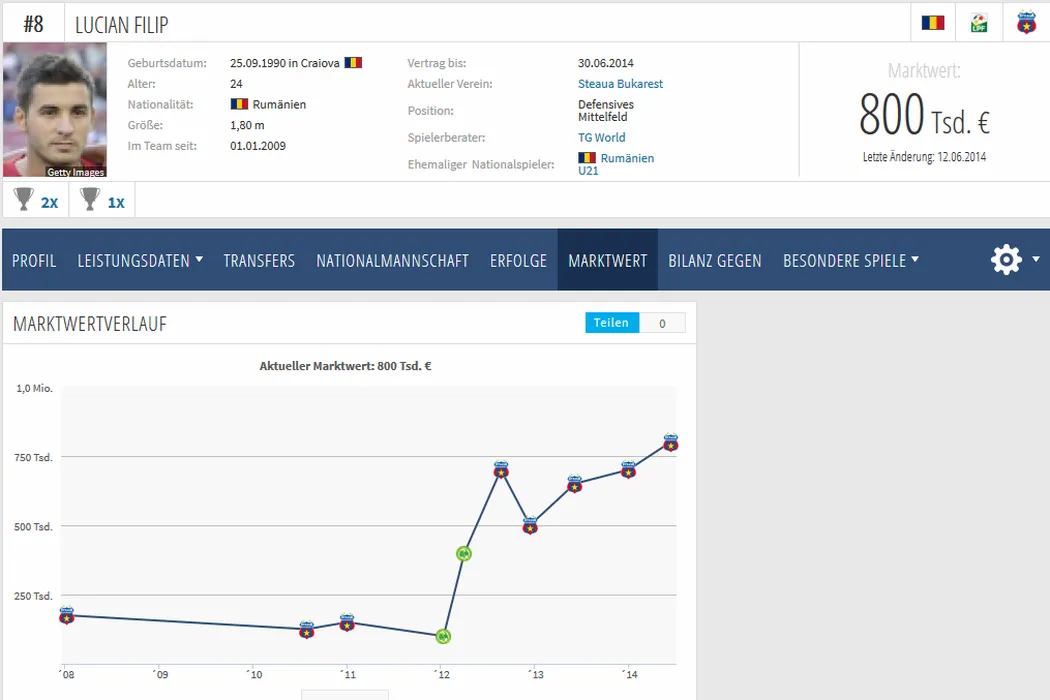
Task: Open the Nationalmannschaft tab
Action: pos(392,260)
